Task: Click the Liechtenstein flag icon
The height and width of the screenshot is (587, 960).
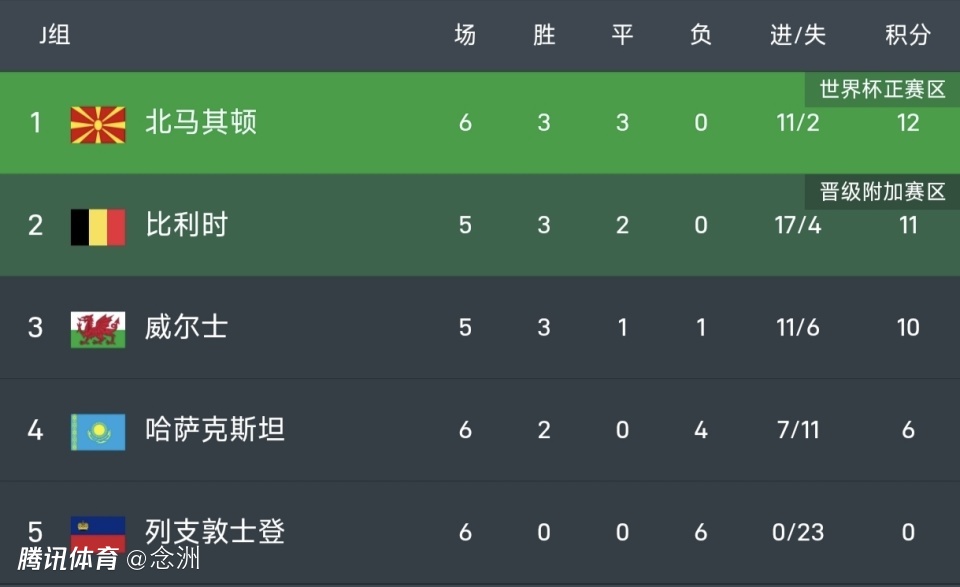Action: [98, 532]
